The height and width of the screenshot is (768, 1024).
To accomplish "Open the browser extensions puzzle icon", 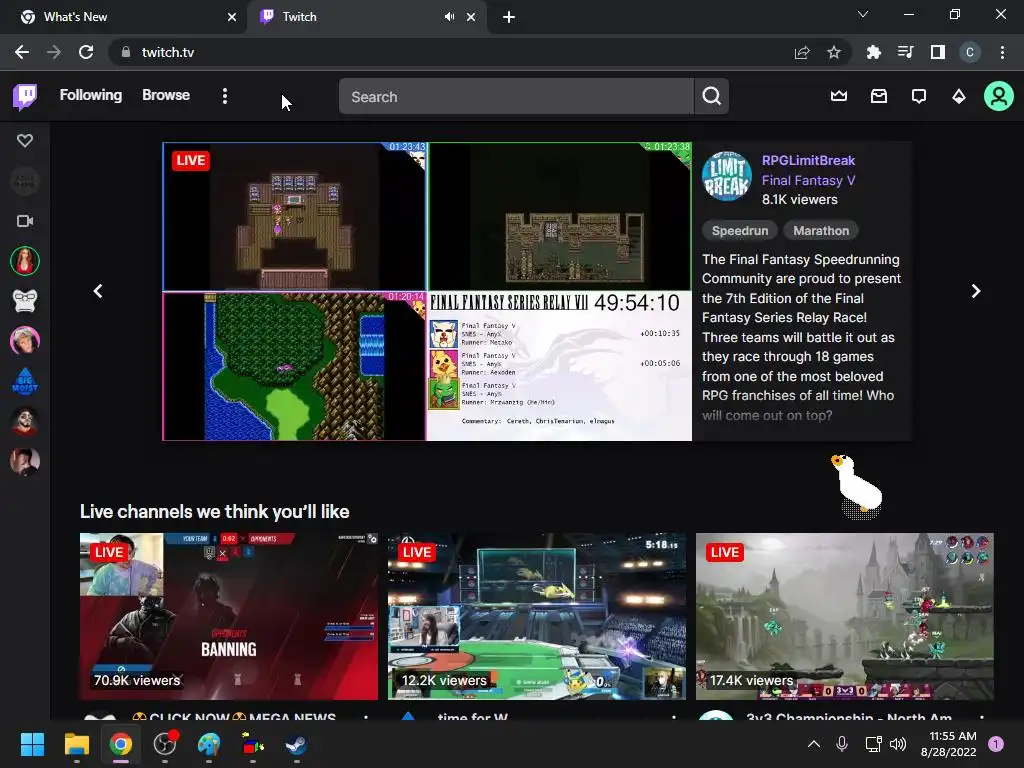I will click(x=873, y=52).
